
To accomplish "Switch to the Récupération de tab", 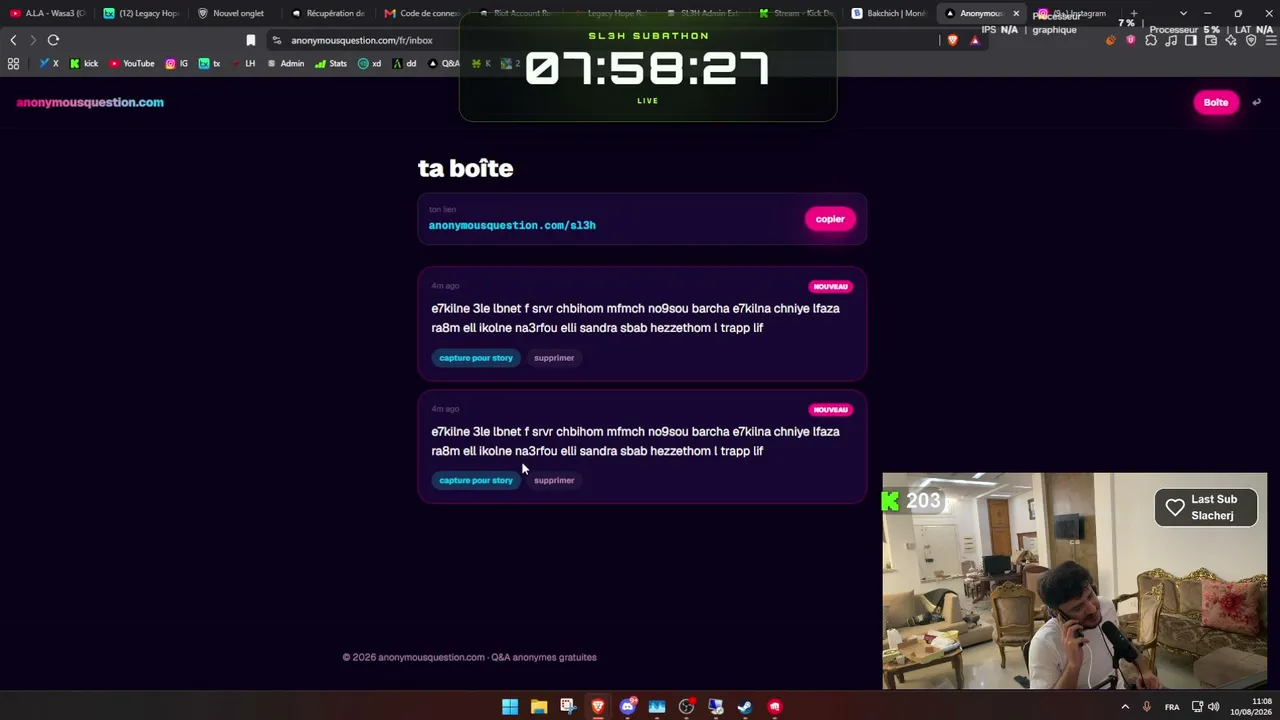I will (329, 13).
